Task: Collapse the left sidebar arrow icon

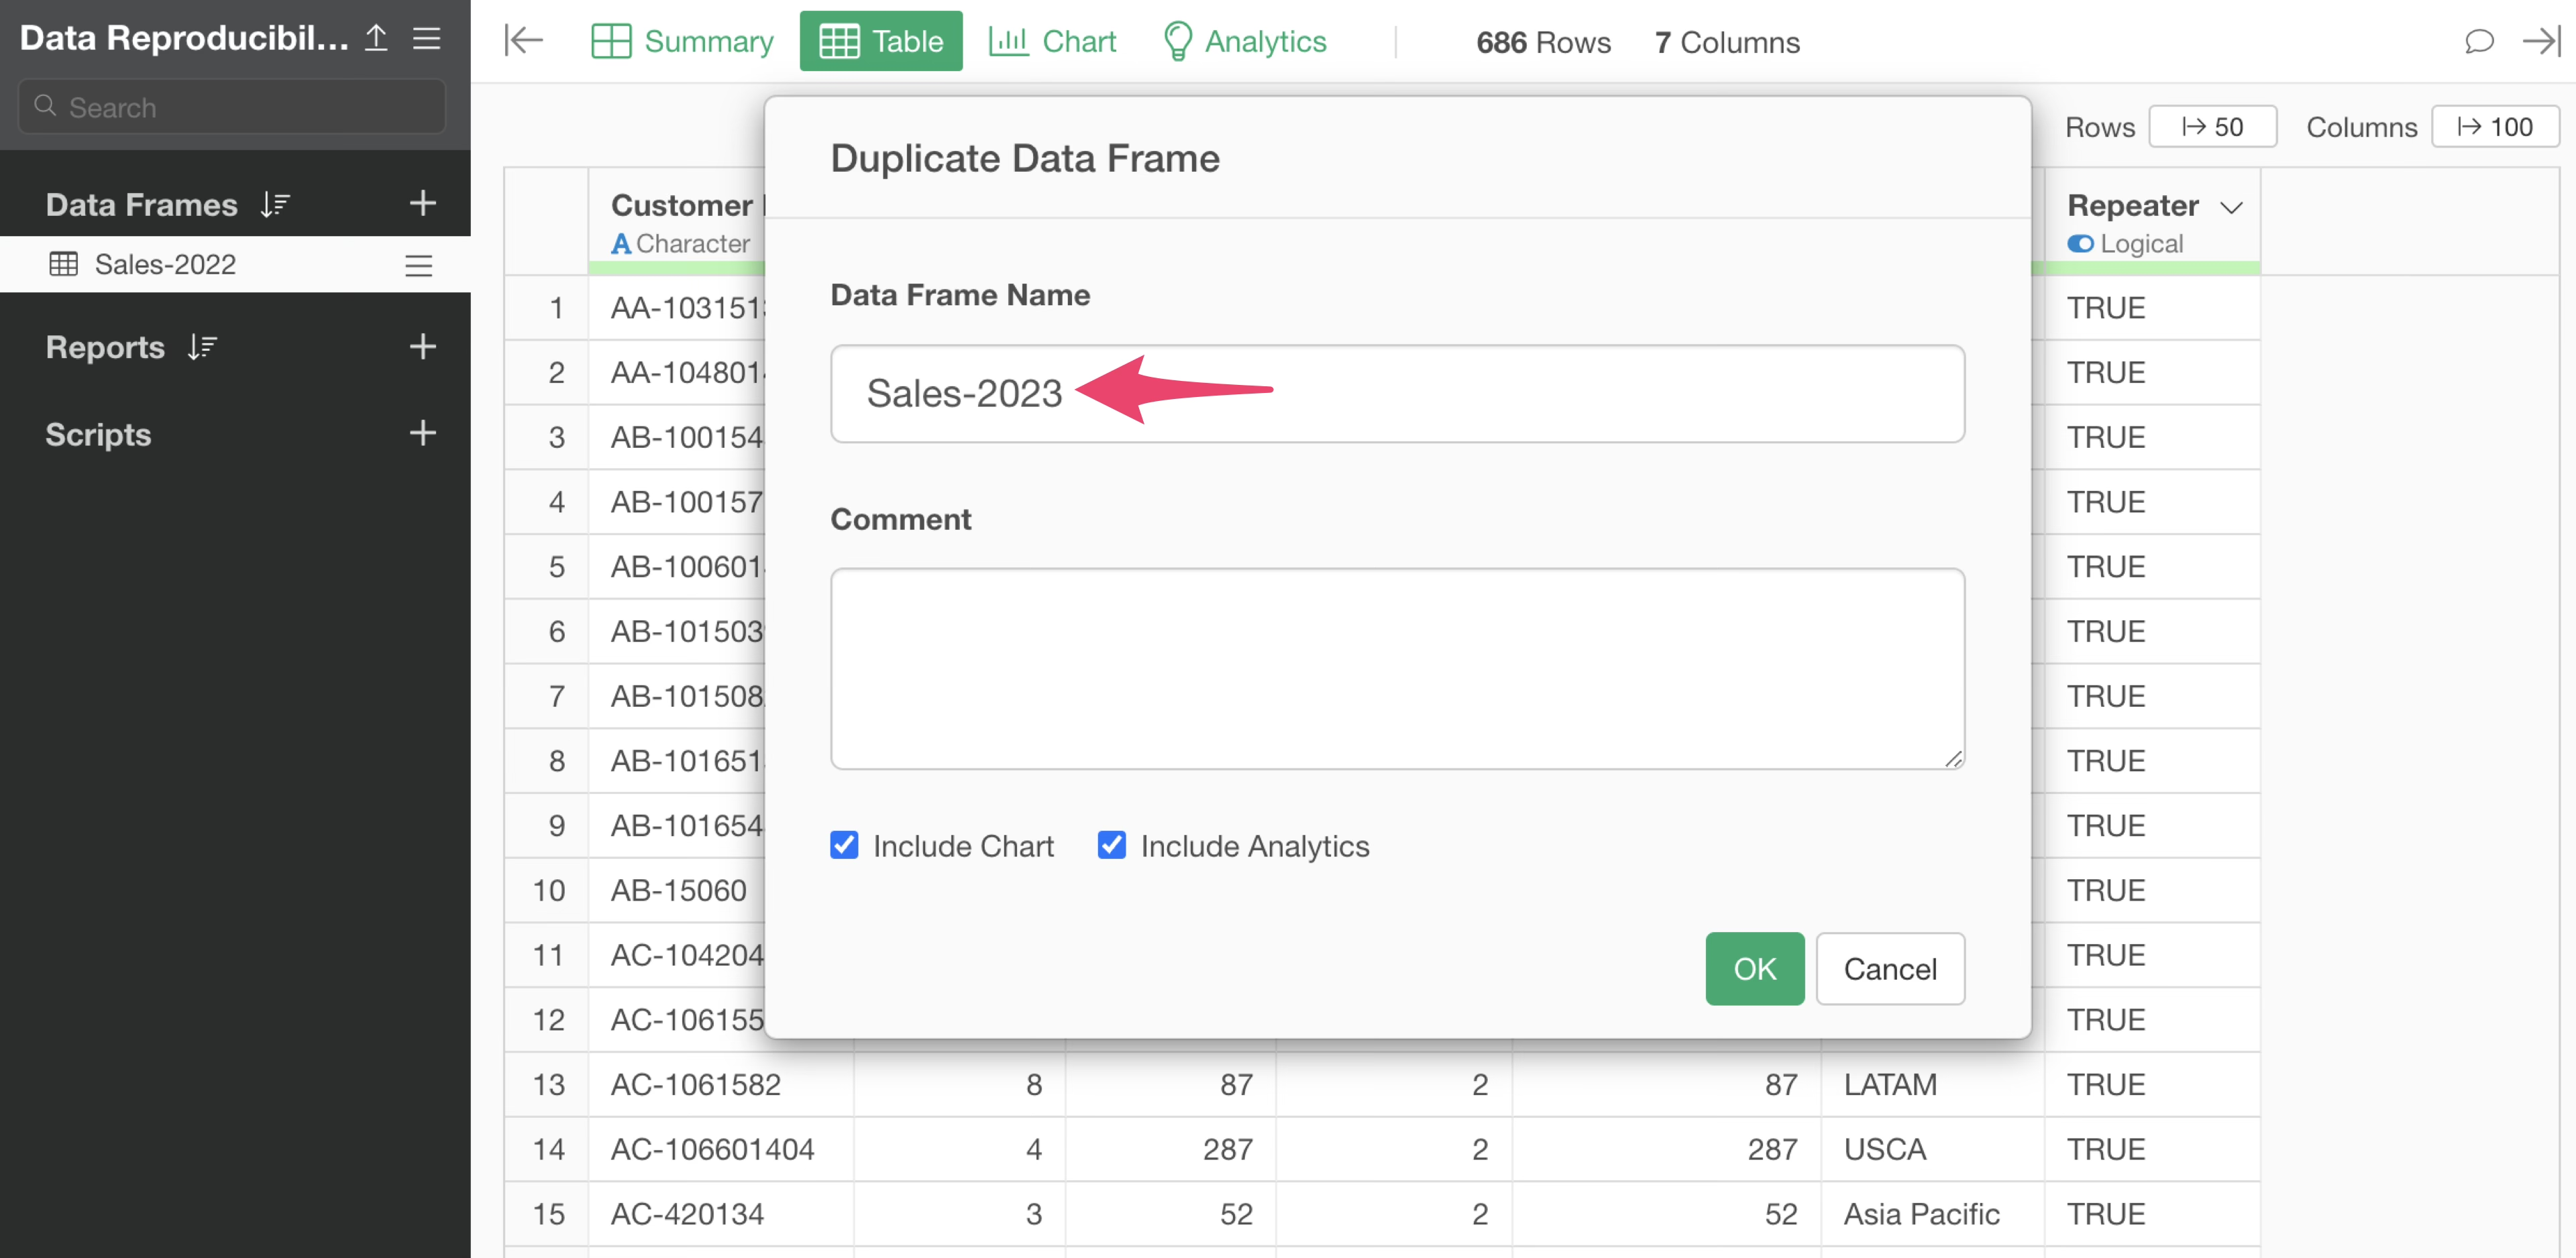Action: (523, 41)
